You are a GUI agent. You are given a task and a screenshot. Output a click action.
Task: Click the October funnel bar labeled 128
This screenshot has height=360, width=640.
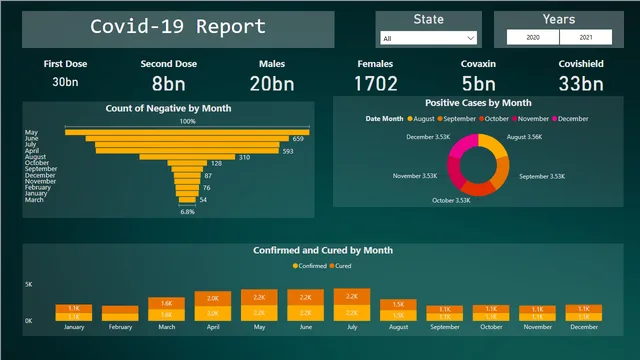click(x=187, y=163)
